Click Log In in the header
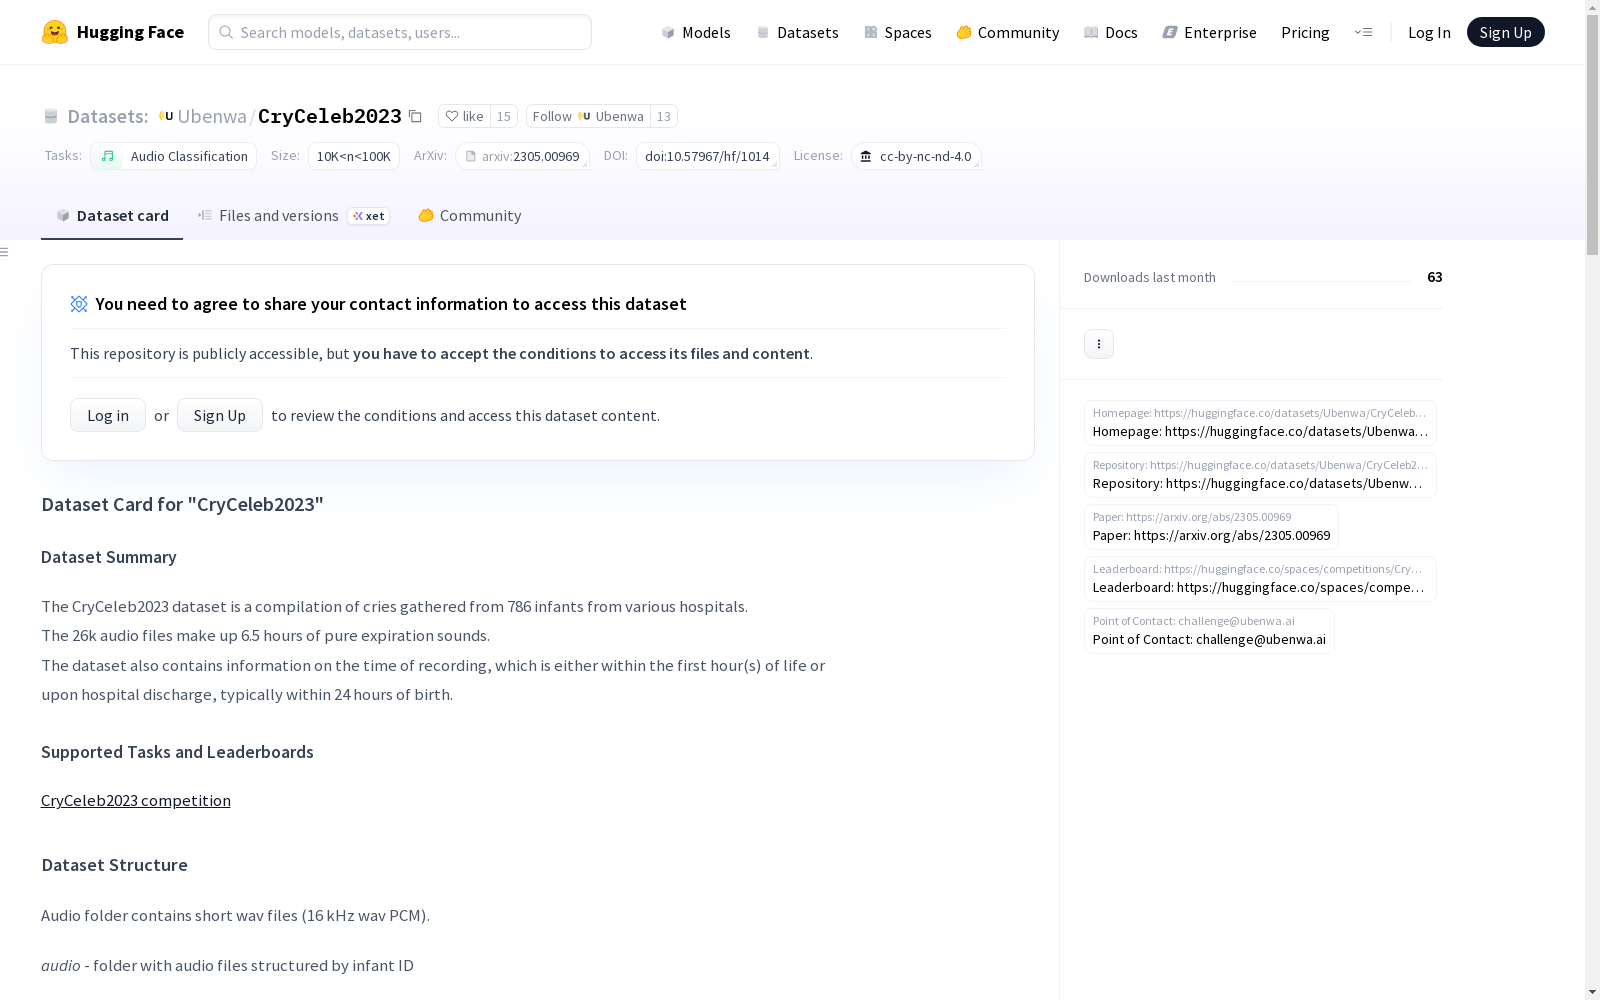1600x1000 pixels. tap(1429, 32)
